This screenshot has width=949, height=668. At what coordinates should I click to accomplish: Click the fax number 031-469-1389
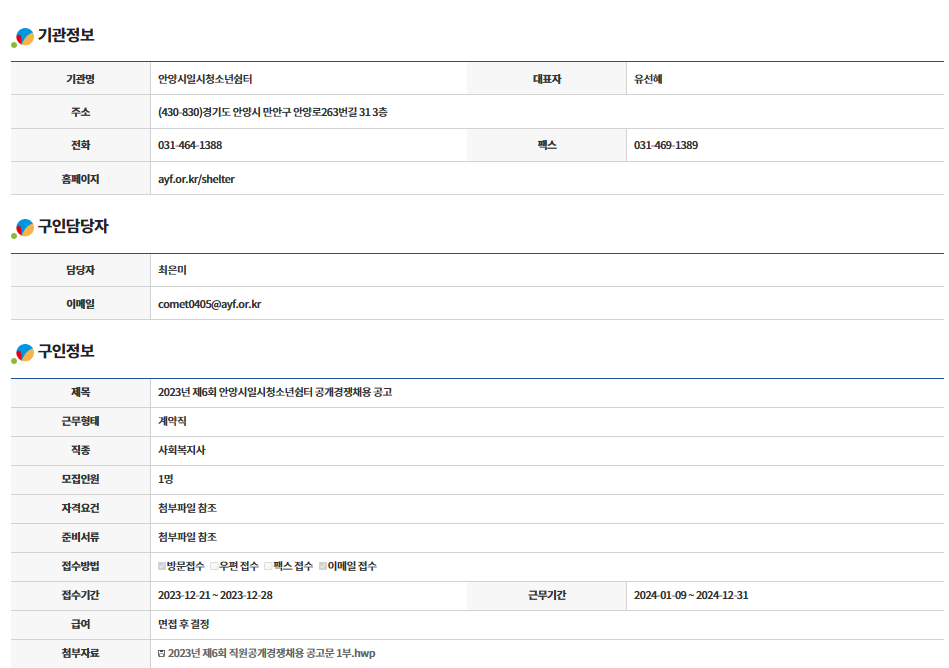(x=666, y=145)
